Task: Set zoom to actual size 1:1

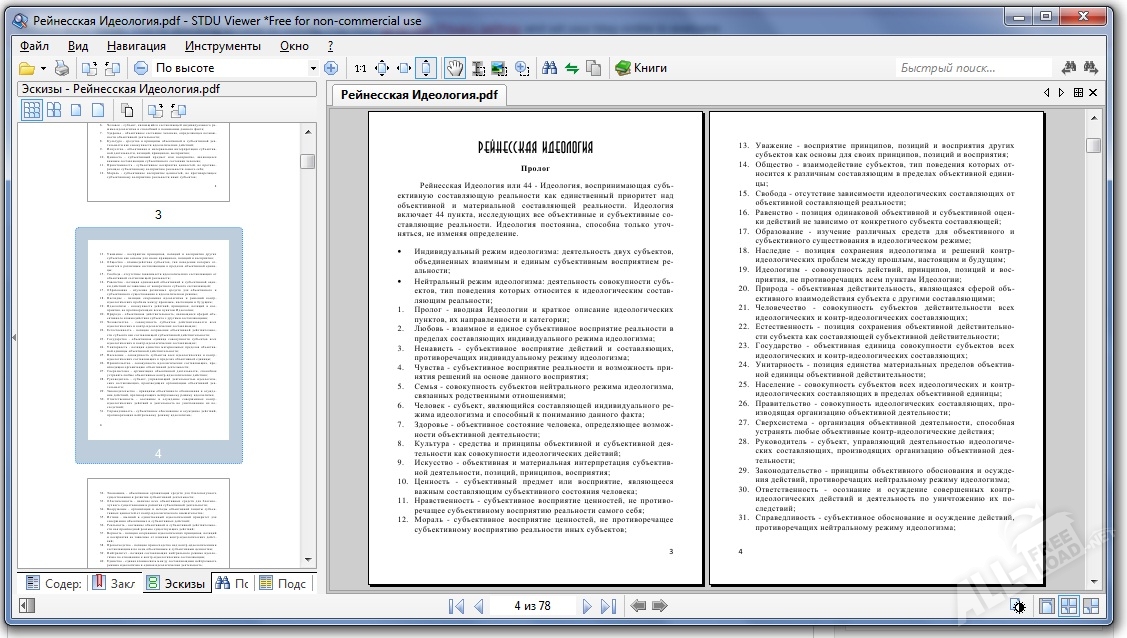Action: click(x=360, y=68)
